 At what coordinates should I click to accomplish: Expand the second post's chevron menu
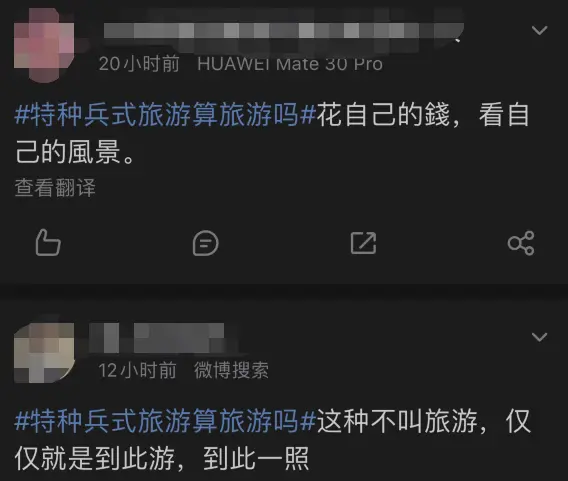[x=539, y=337]
